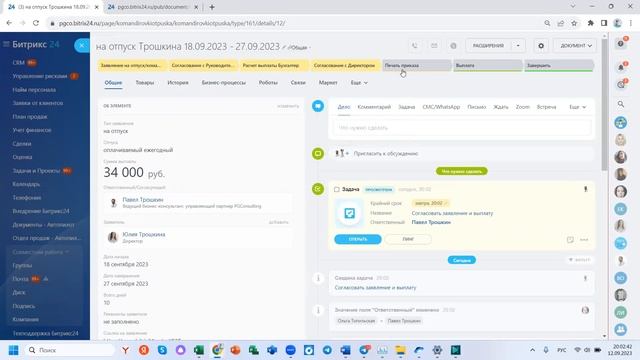Open Диск in left sidebar

19,292
